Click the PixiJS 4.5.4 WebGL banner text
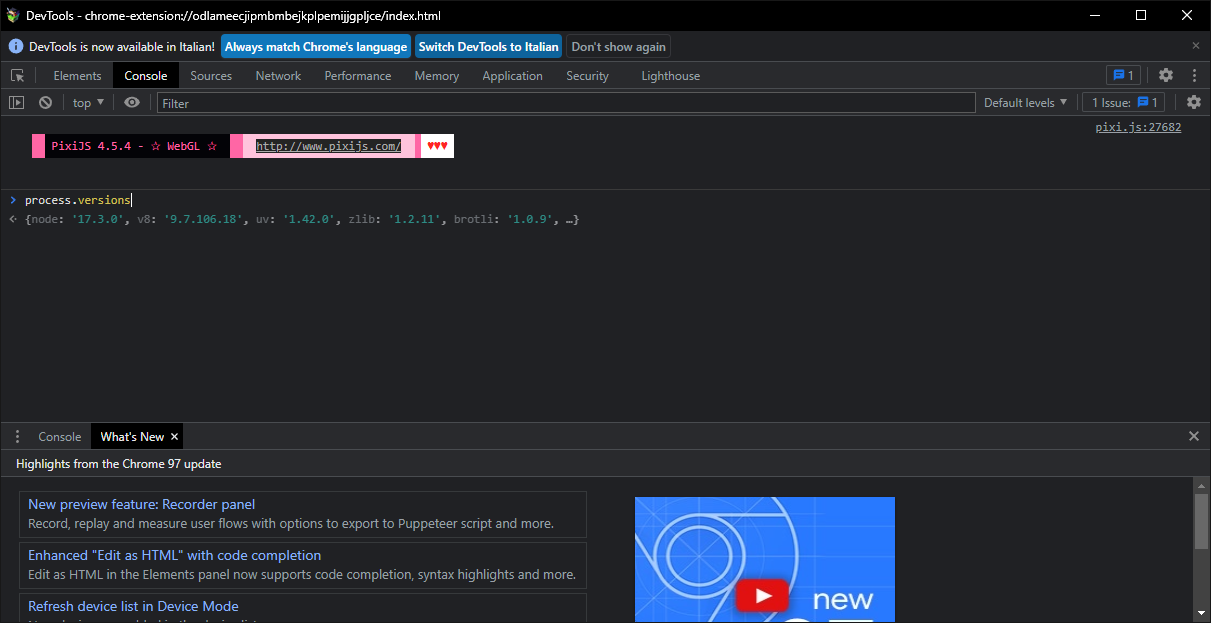1211x623 pixels. click(134, 146)
